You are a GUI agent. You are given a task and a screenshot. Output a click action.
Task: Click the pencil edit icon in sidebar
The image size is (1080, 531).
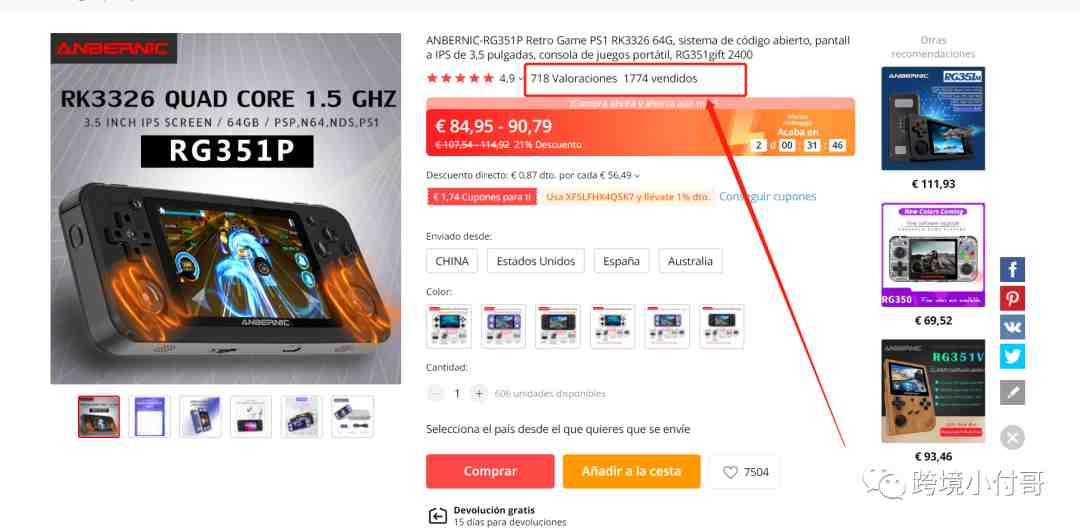[1012, 393]
